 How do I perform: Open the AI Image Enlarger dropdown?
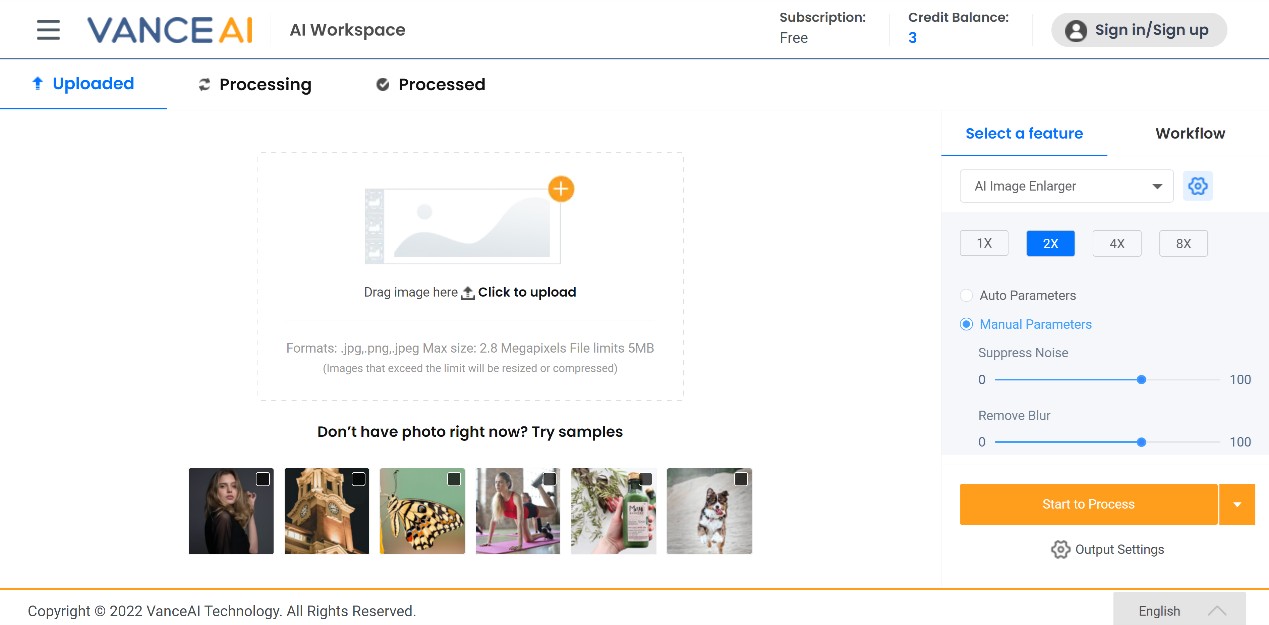coord(1067,186)
